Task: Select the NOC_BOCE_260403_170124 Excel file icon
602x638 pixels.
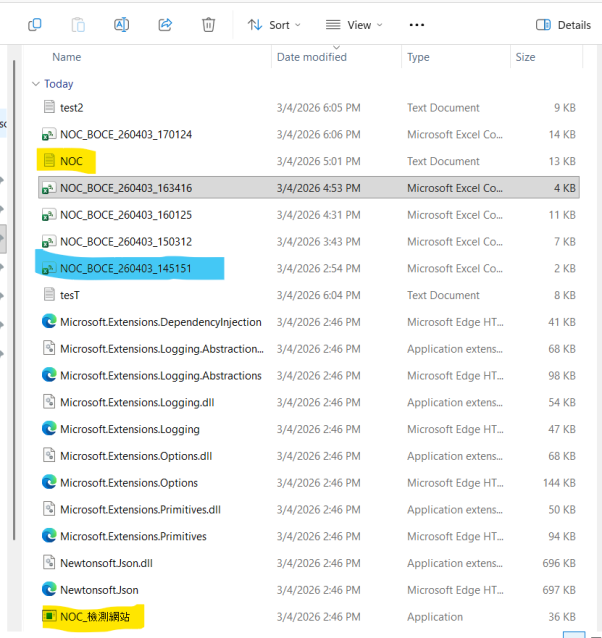Action: coord(48,134)
